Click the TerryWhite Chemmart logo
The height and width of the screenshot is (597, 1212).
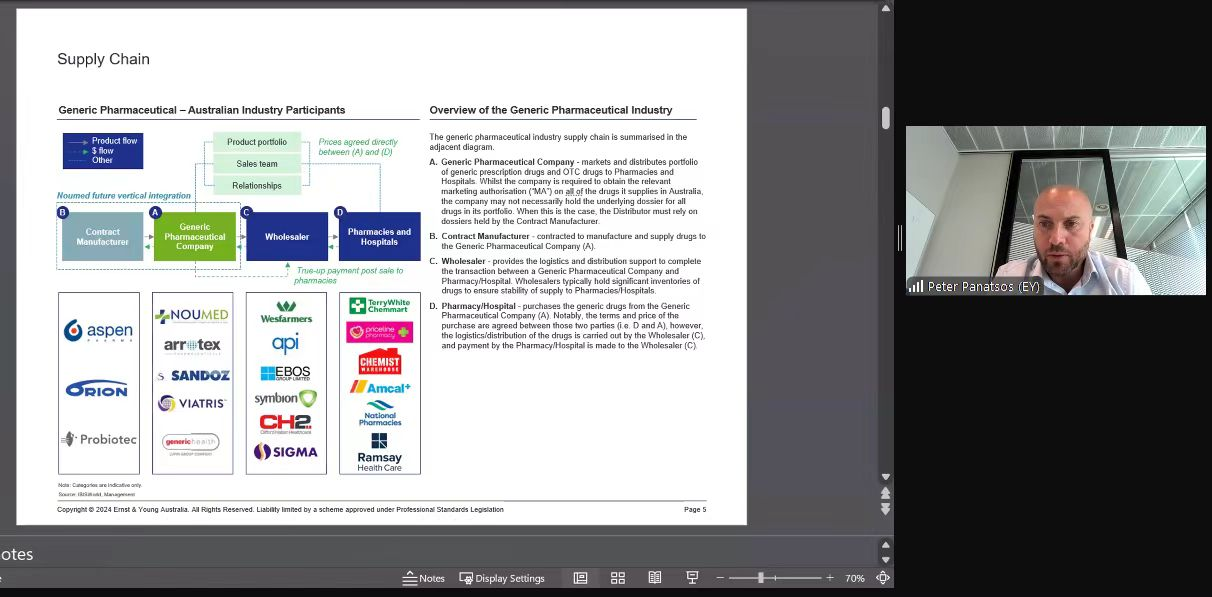[x=380, y=306]
